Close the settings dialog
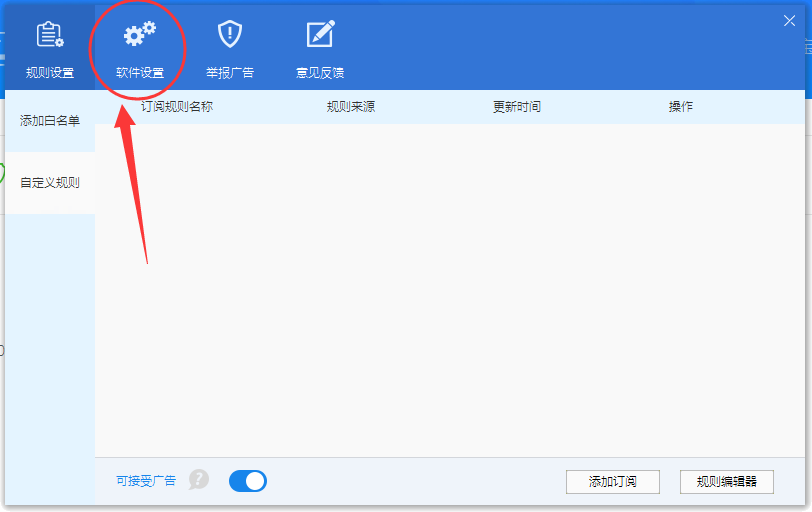 (x=789, y=21)
